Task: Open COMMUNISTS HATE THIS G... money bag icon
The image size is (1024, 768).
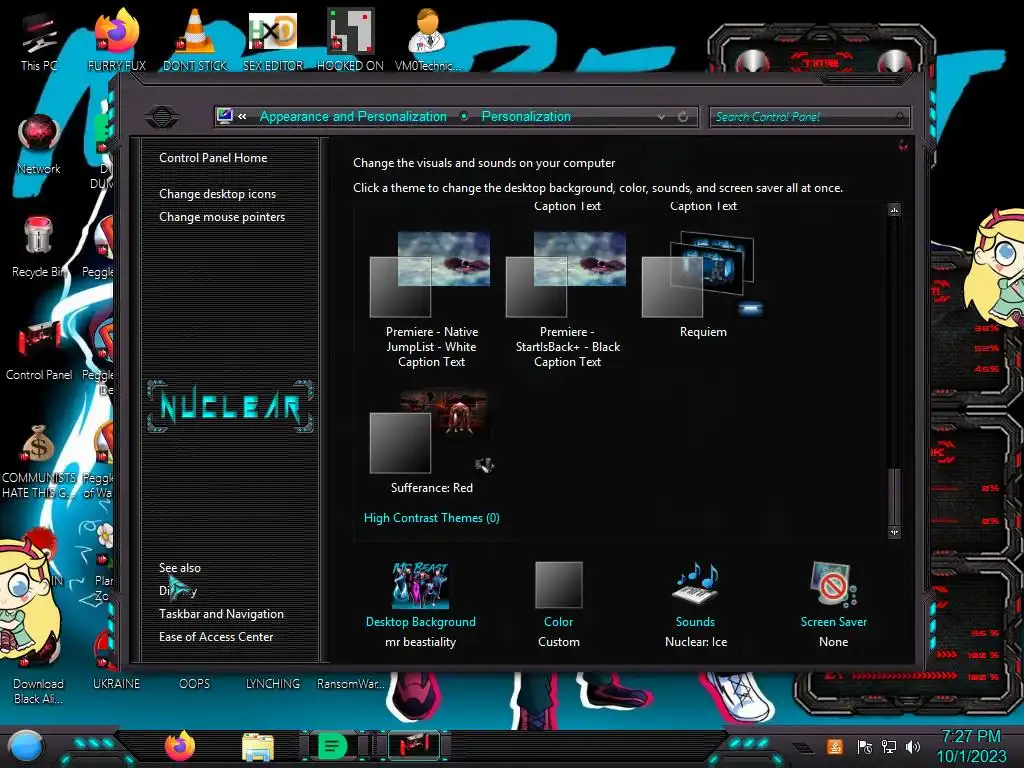Action: pyautogui.click(x=39, y=461)
